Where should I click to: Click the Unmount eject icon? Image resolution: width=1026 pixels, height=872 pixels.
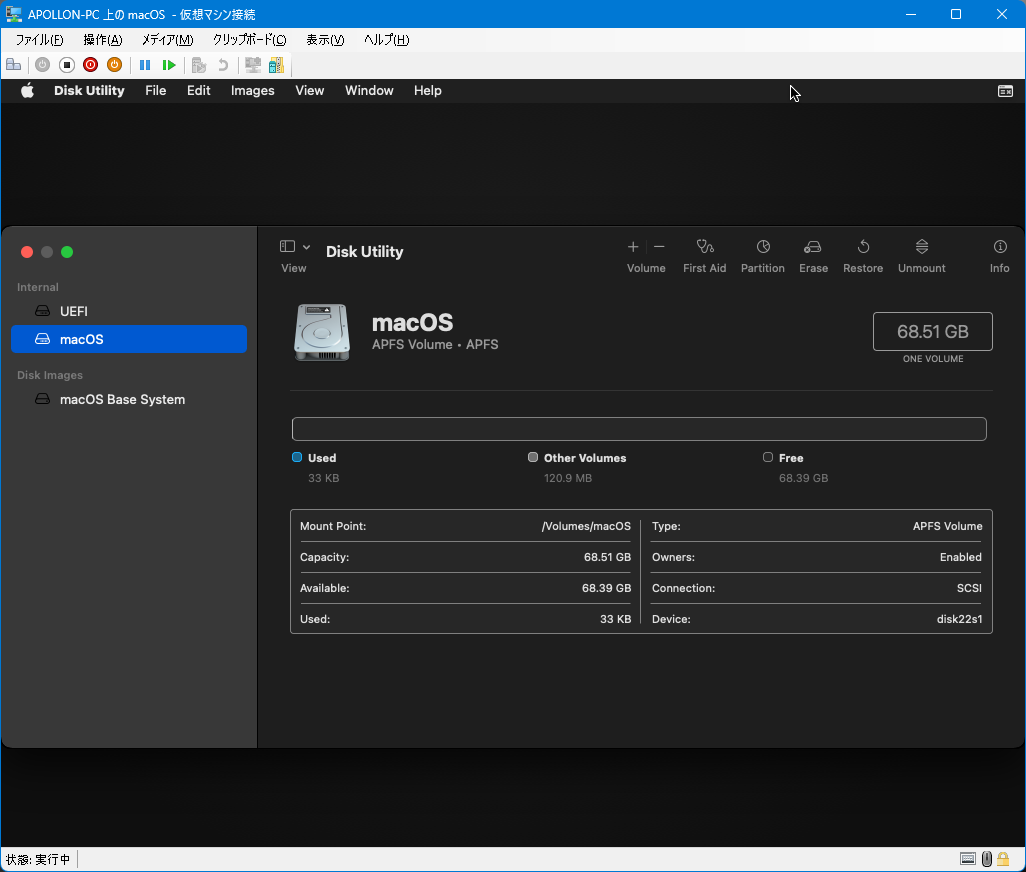tap(921, 247)
